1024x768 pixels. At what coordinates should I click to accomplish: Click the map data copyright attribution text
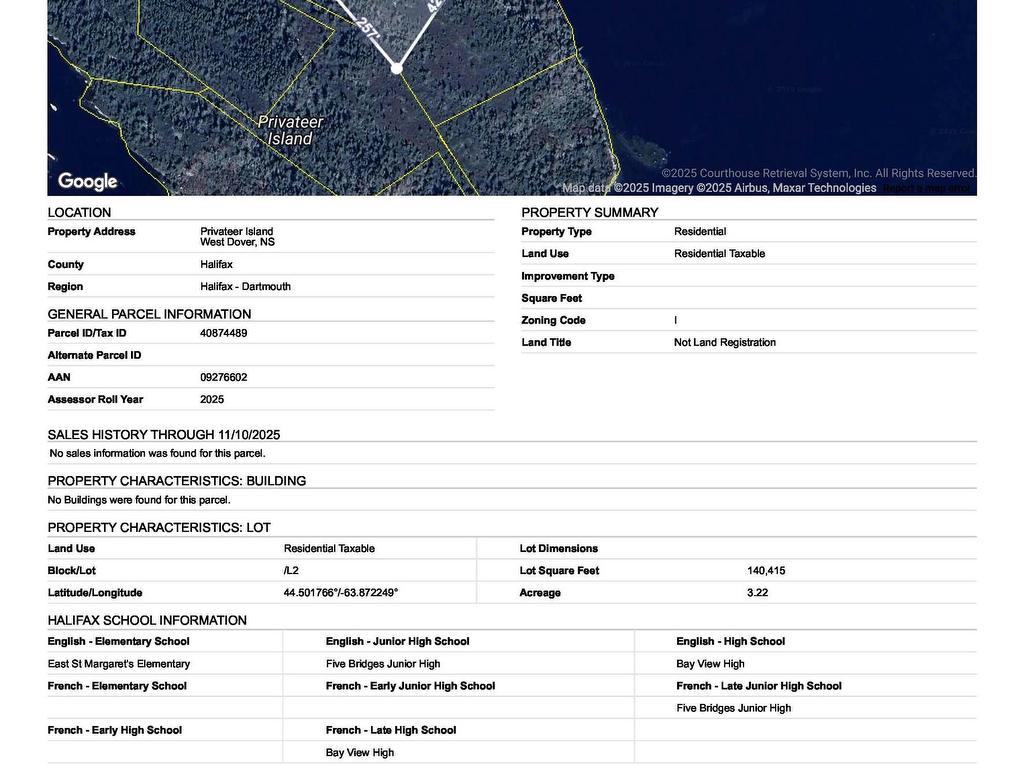point(719,188)
